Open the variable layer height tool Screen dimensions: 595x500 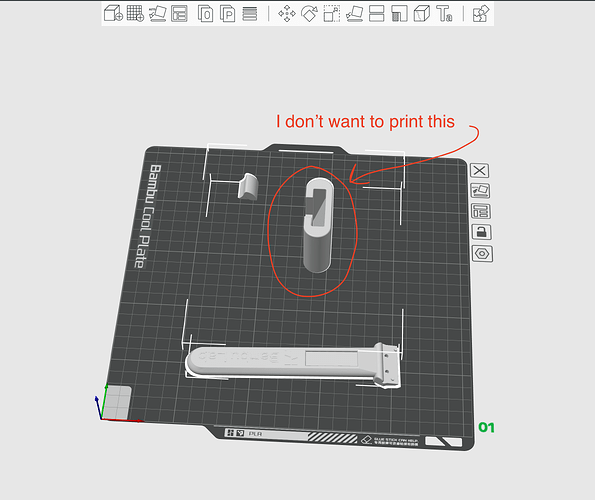[250, 14]
